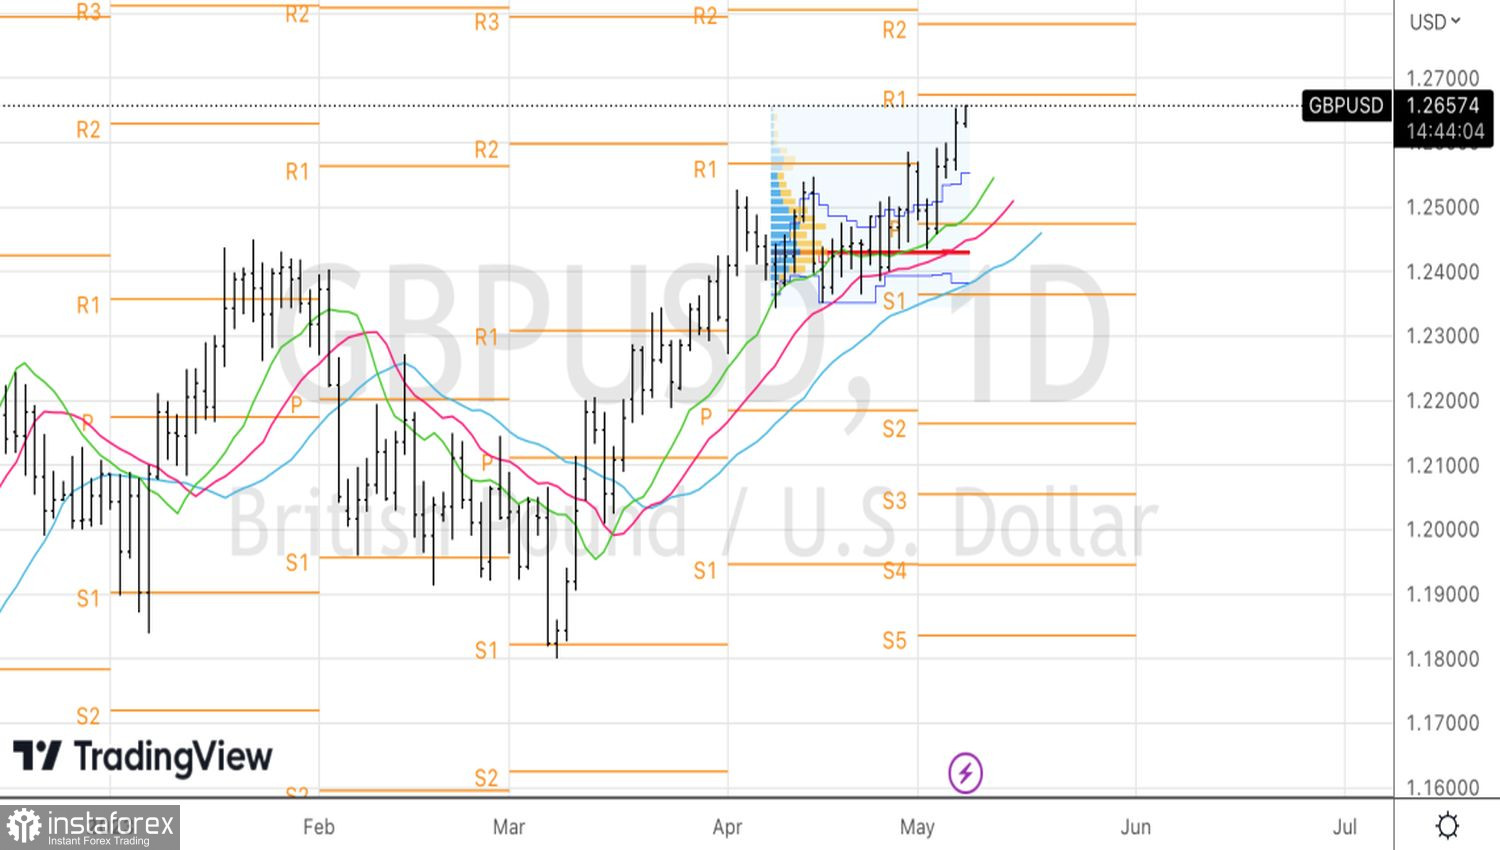Click the instaforex logo
The image size is (1500, 850).
point(90,827)
